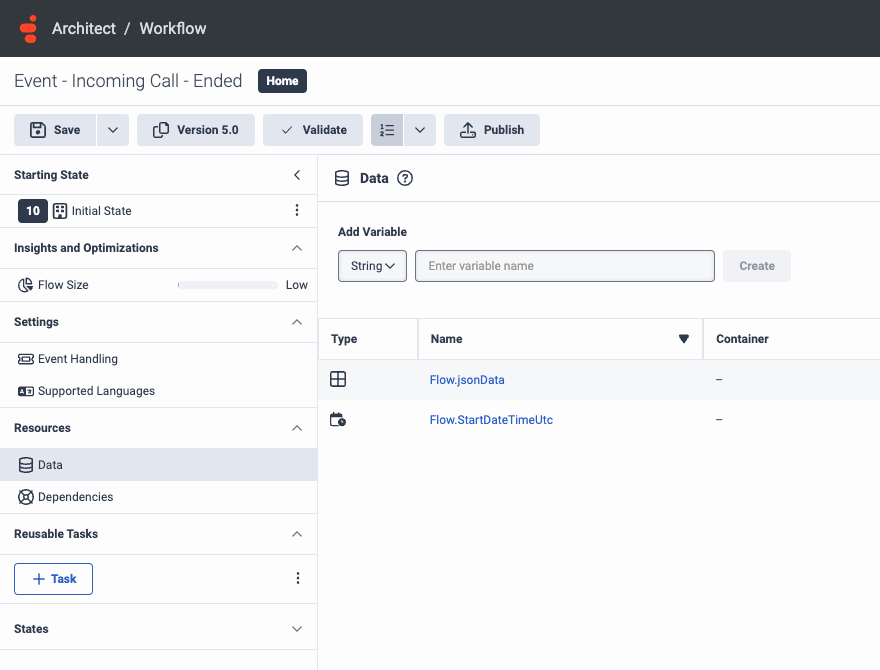Open the String type dropdown
The height and width of the screenshot is (670, 880).
[372, 266]
